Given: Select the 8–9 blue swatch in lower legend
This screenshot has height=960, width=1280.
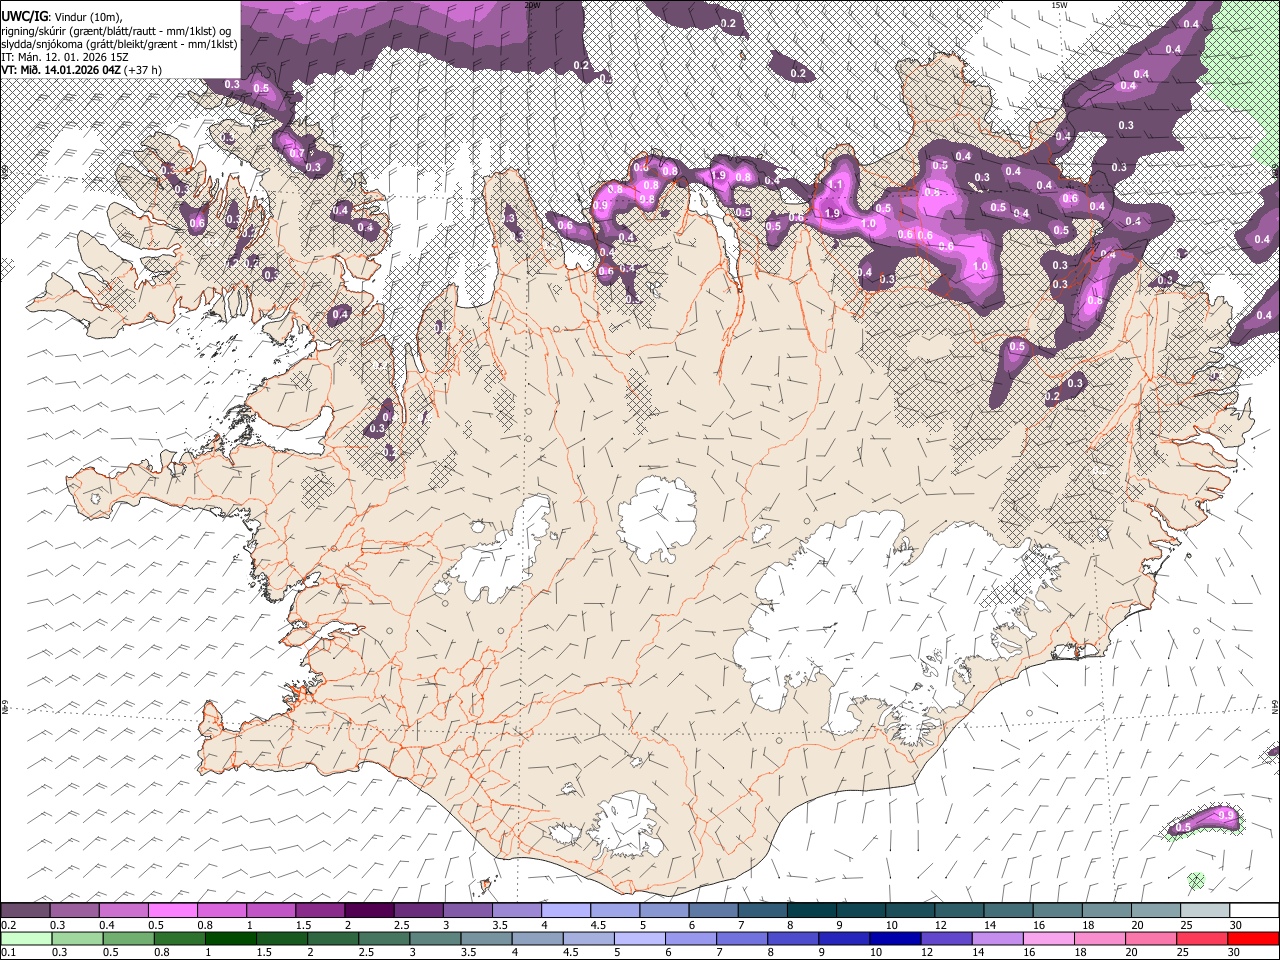Looking at the screenshot, I should (792, 938).
